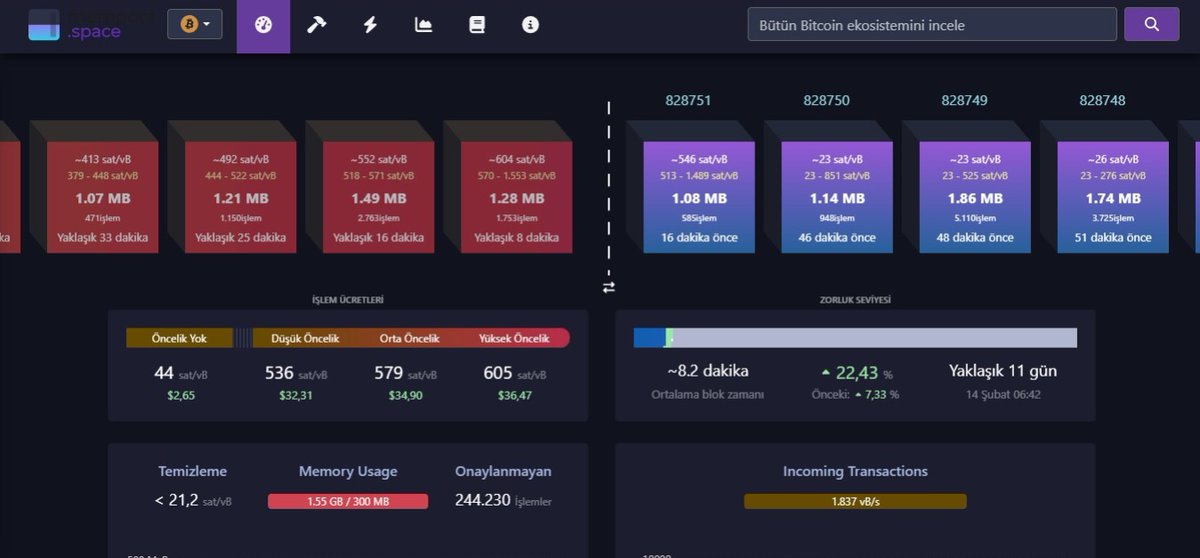Viewport: 1200px width, 558px height.
Task: Click the 536 sat/vB fee value
Action: (x=295, y=373)
